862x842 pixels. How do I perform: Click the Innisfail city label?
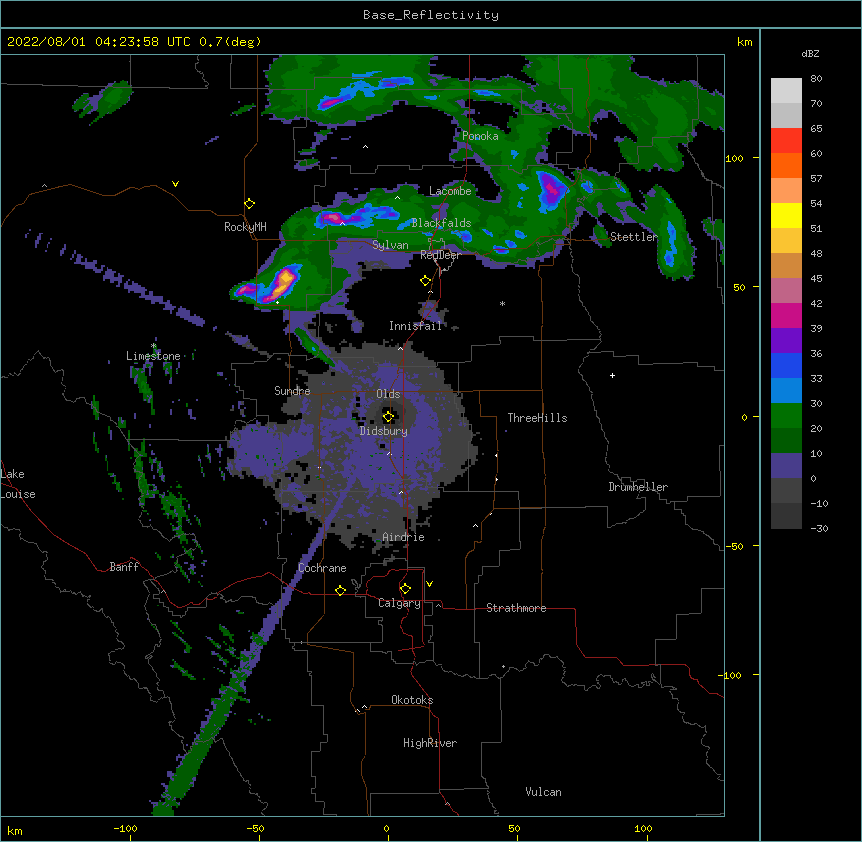pyautogui.click(x=415, y=326)
